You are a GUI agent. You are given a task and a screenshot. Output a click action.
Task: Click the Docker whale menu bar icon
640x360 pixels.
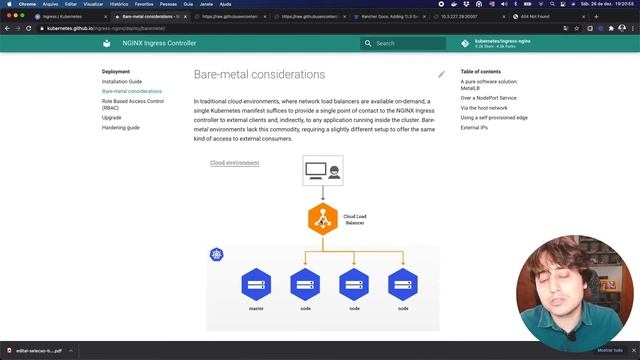[453, 4]
